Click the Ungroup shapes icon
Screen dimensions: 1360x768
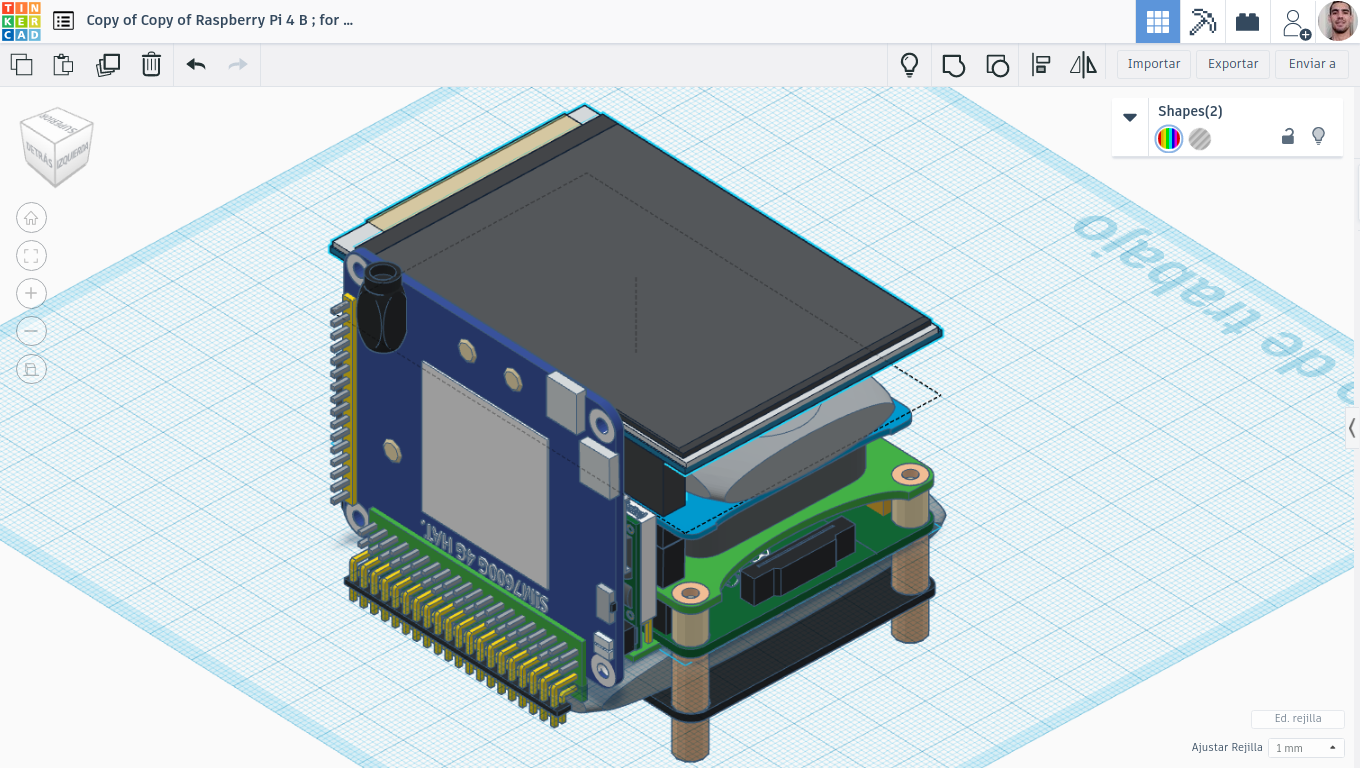[x=997, y=65]
